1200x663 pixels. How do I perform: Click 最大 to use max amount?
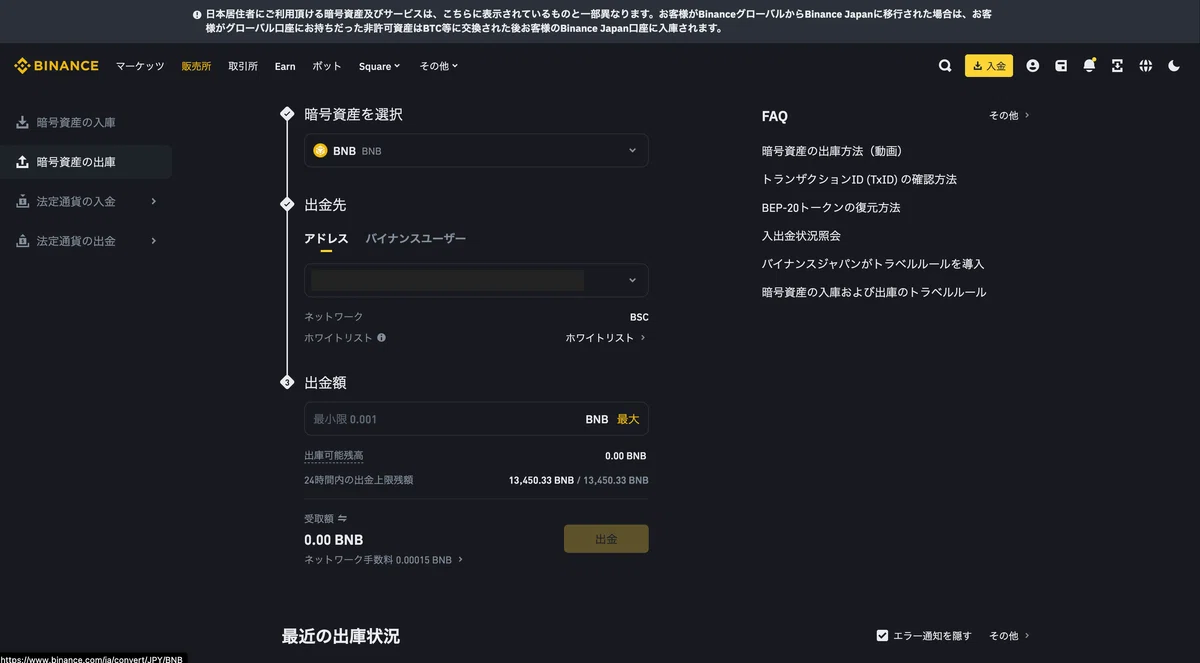[628, 419]
